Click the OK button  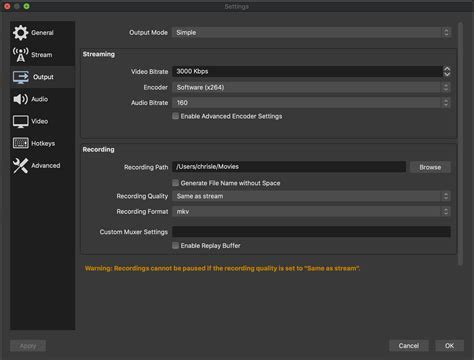449,346
